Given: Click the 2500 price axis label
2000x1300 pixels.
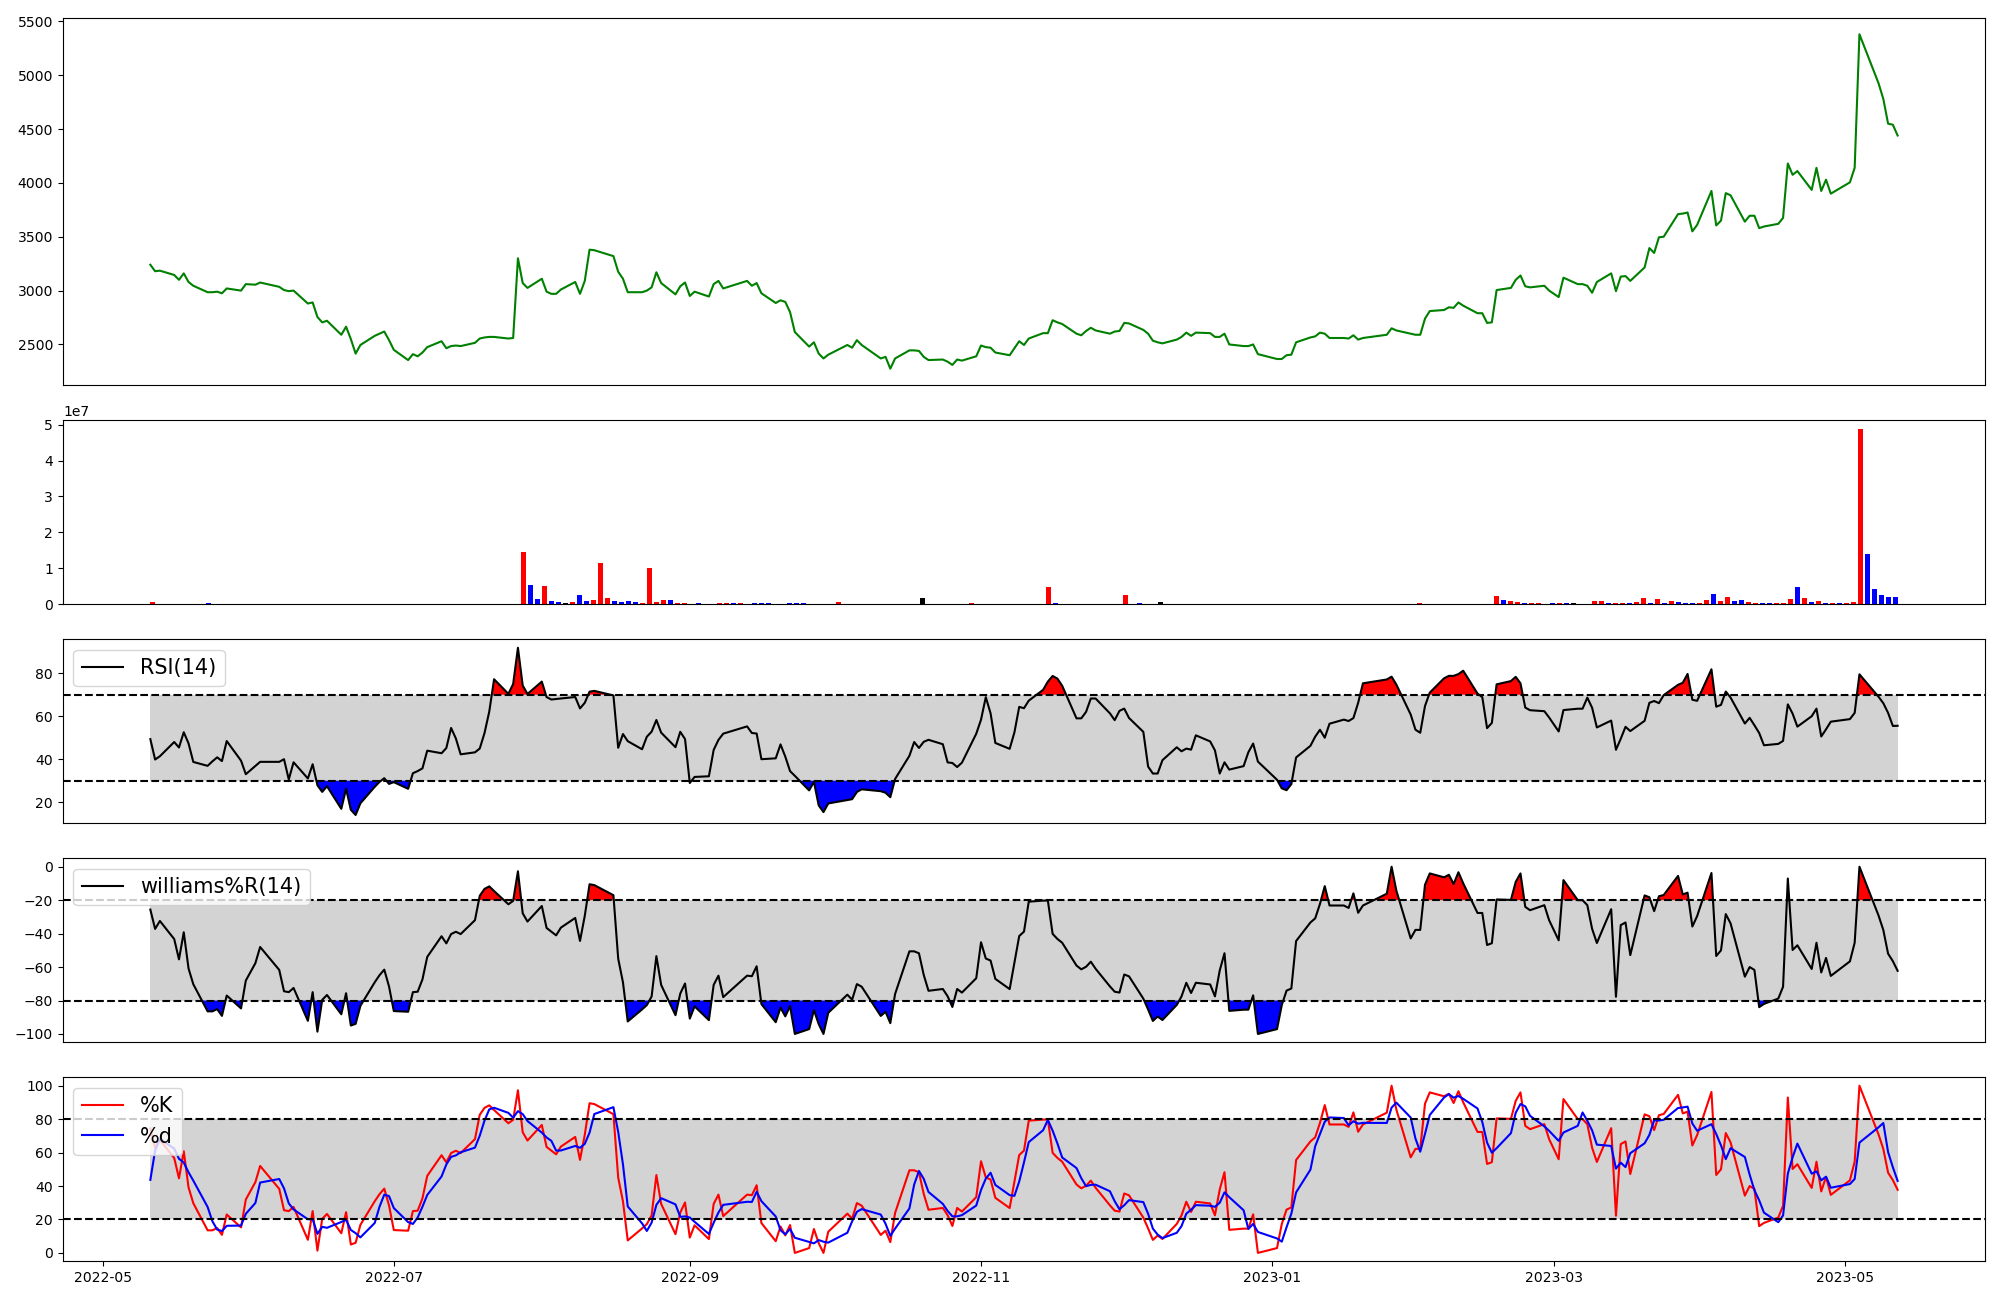Looking at the screenshot, I should (x=34, y=345).
